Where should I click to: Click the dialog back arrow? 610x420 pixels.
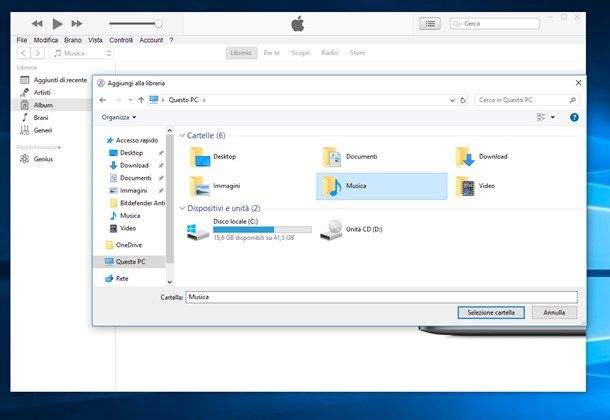(x=103, y=100)
